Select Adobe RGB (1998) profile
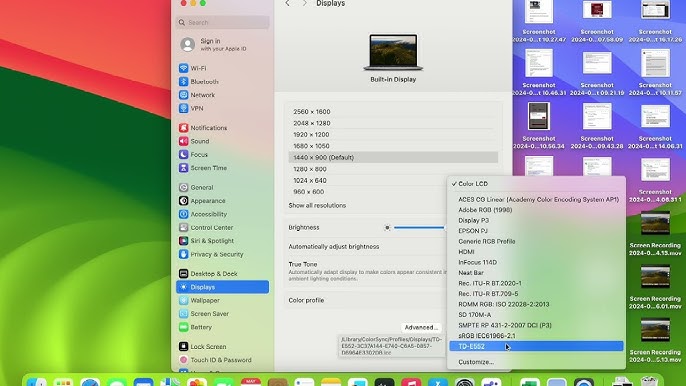The image size is (686, 386). pos(536,210)
